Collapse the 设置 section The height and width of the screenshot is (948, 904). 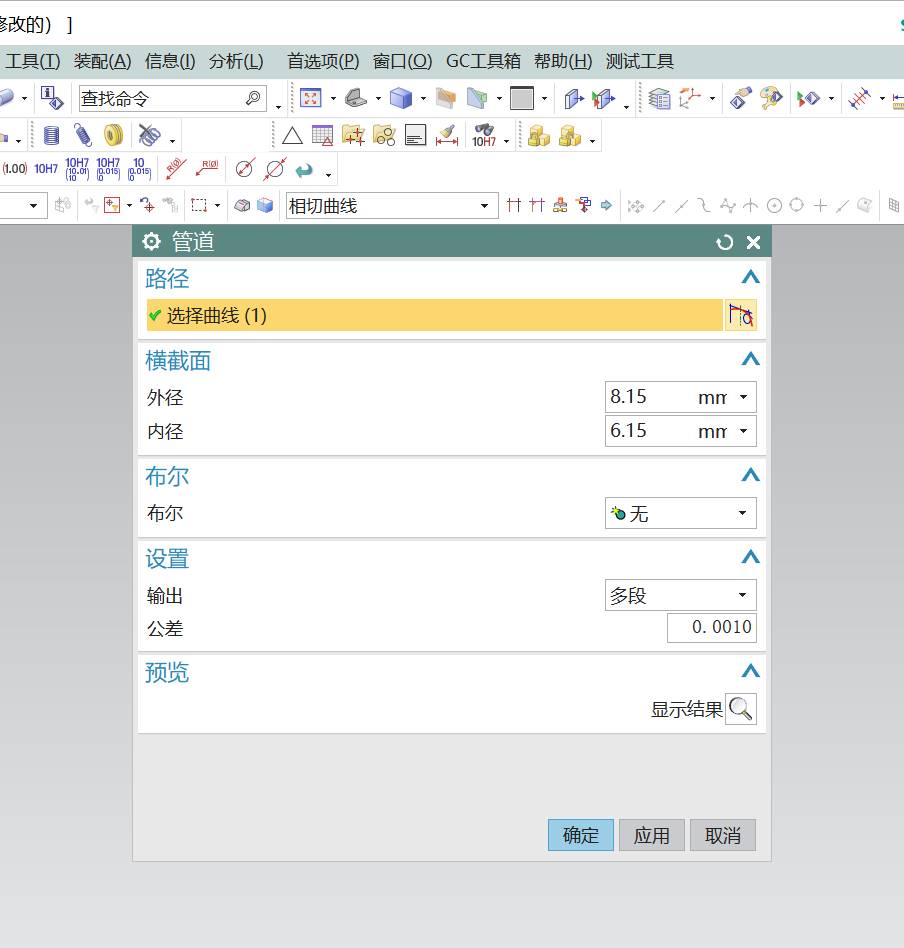coord(750,558)
